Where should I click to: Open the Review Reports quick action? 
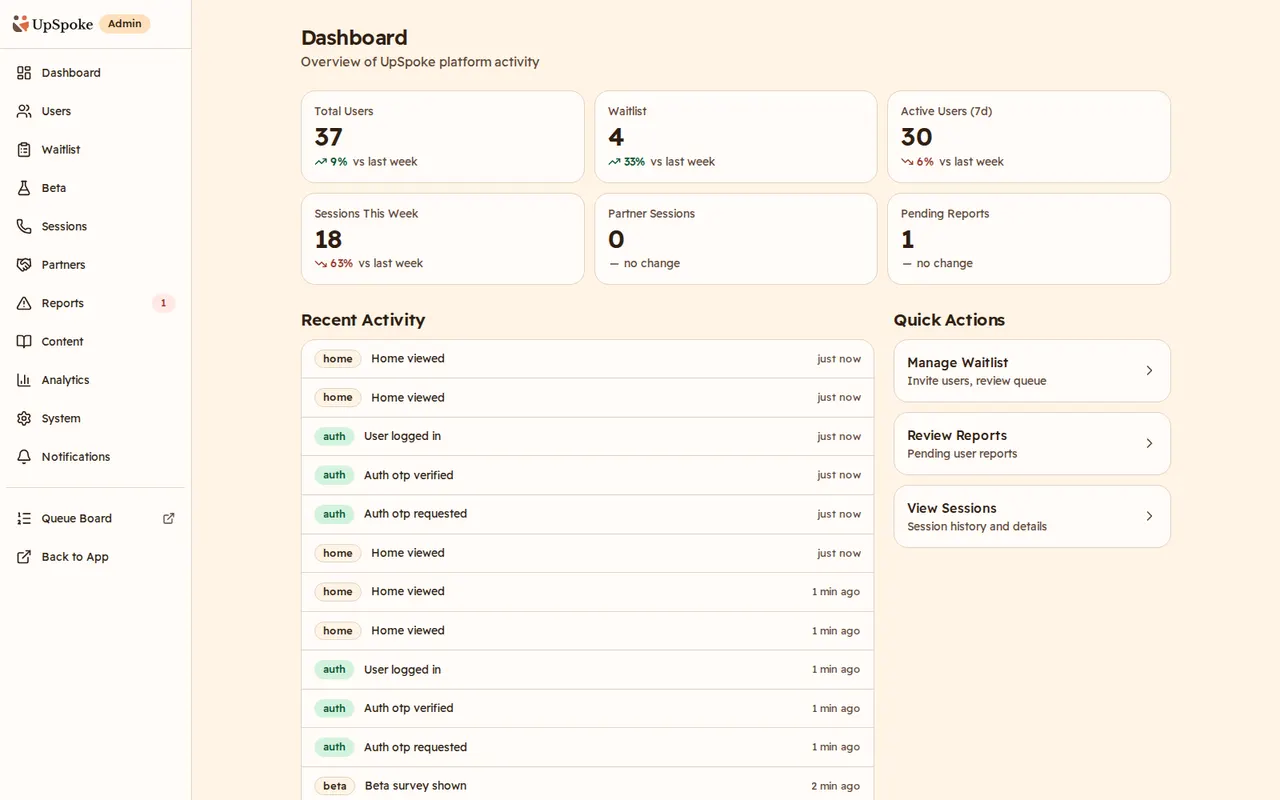(x=1032, y=444)
